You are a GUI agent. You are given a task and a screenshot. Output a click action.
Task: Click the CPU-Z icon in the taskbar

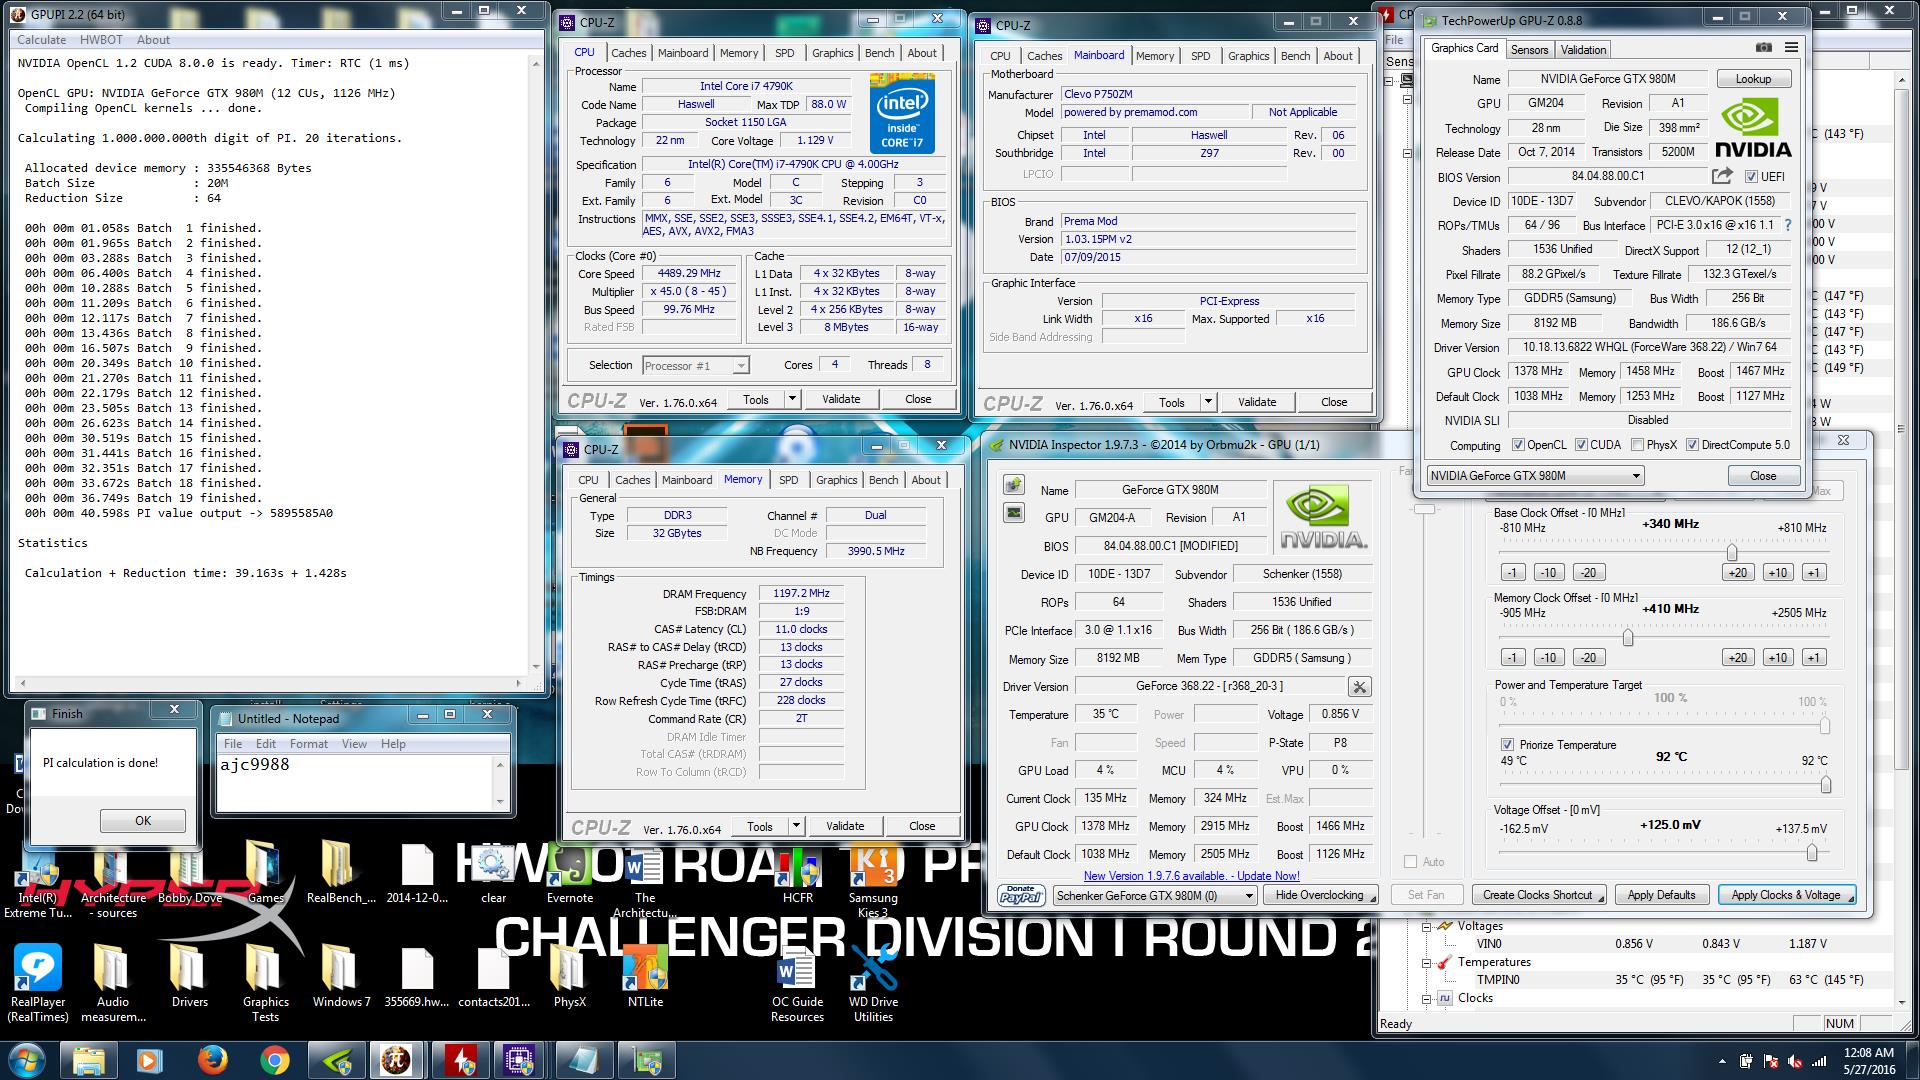tap(520, 1060)
